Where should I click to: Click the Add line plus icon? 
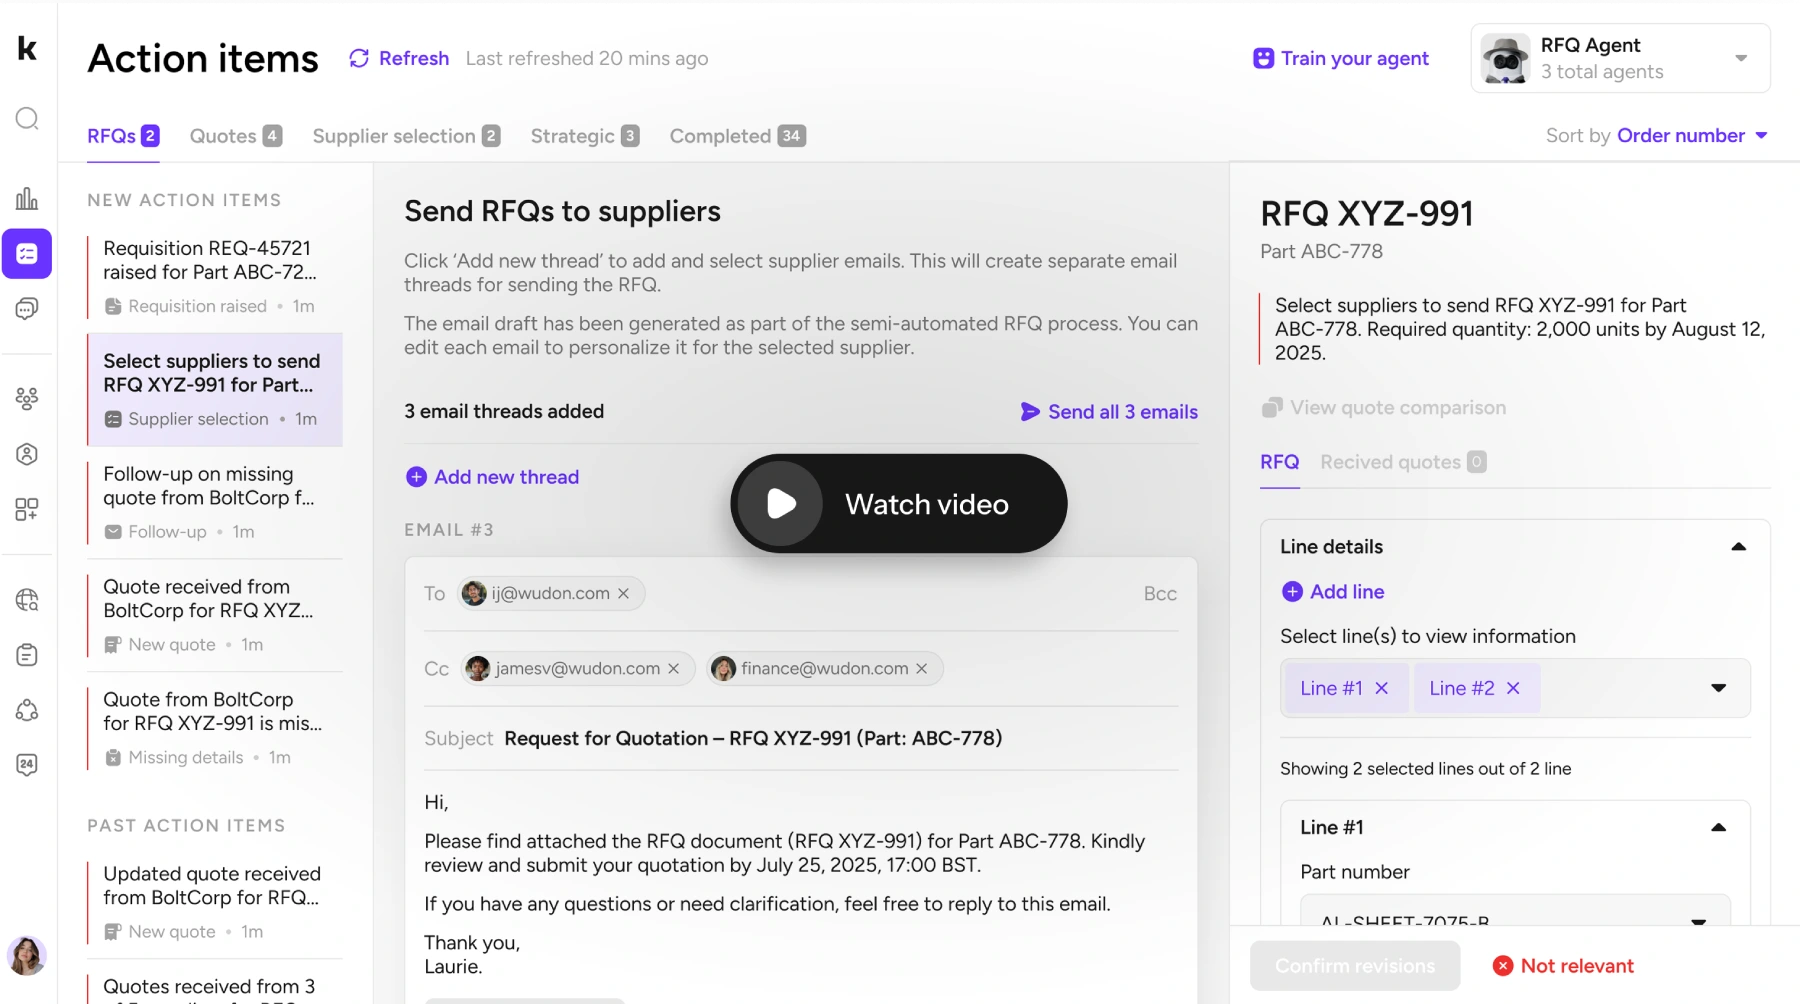coord(1292,592)
